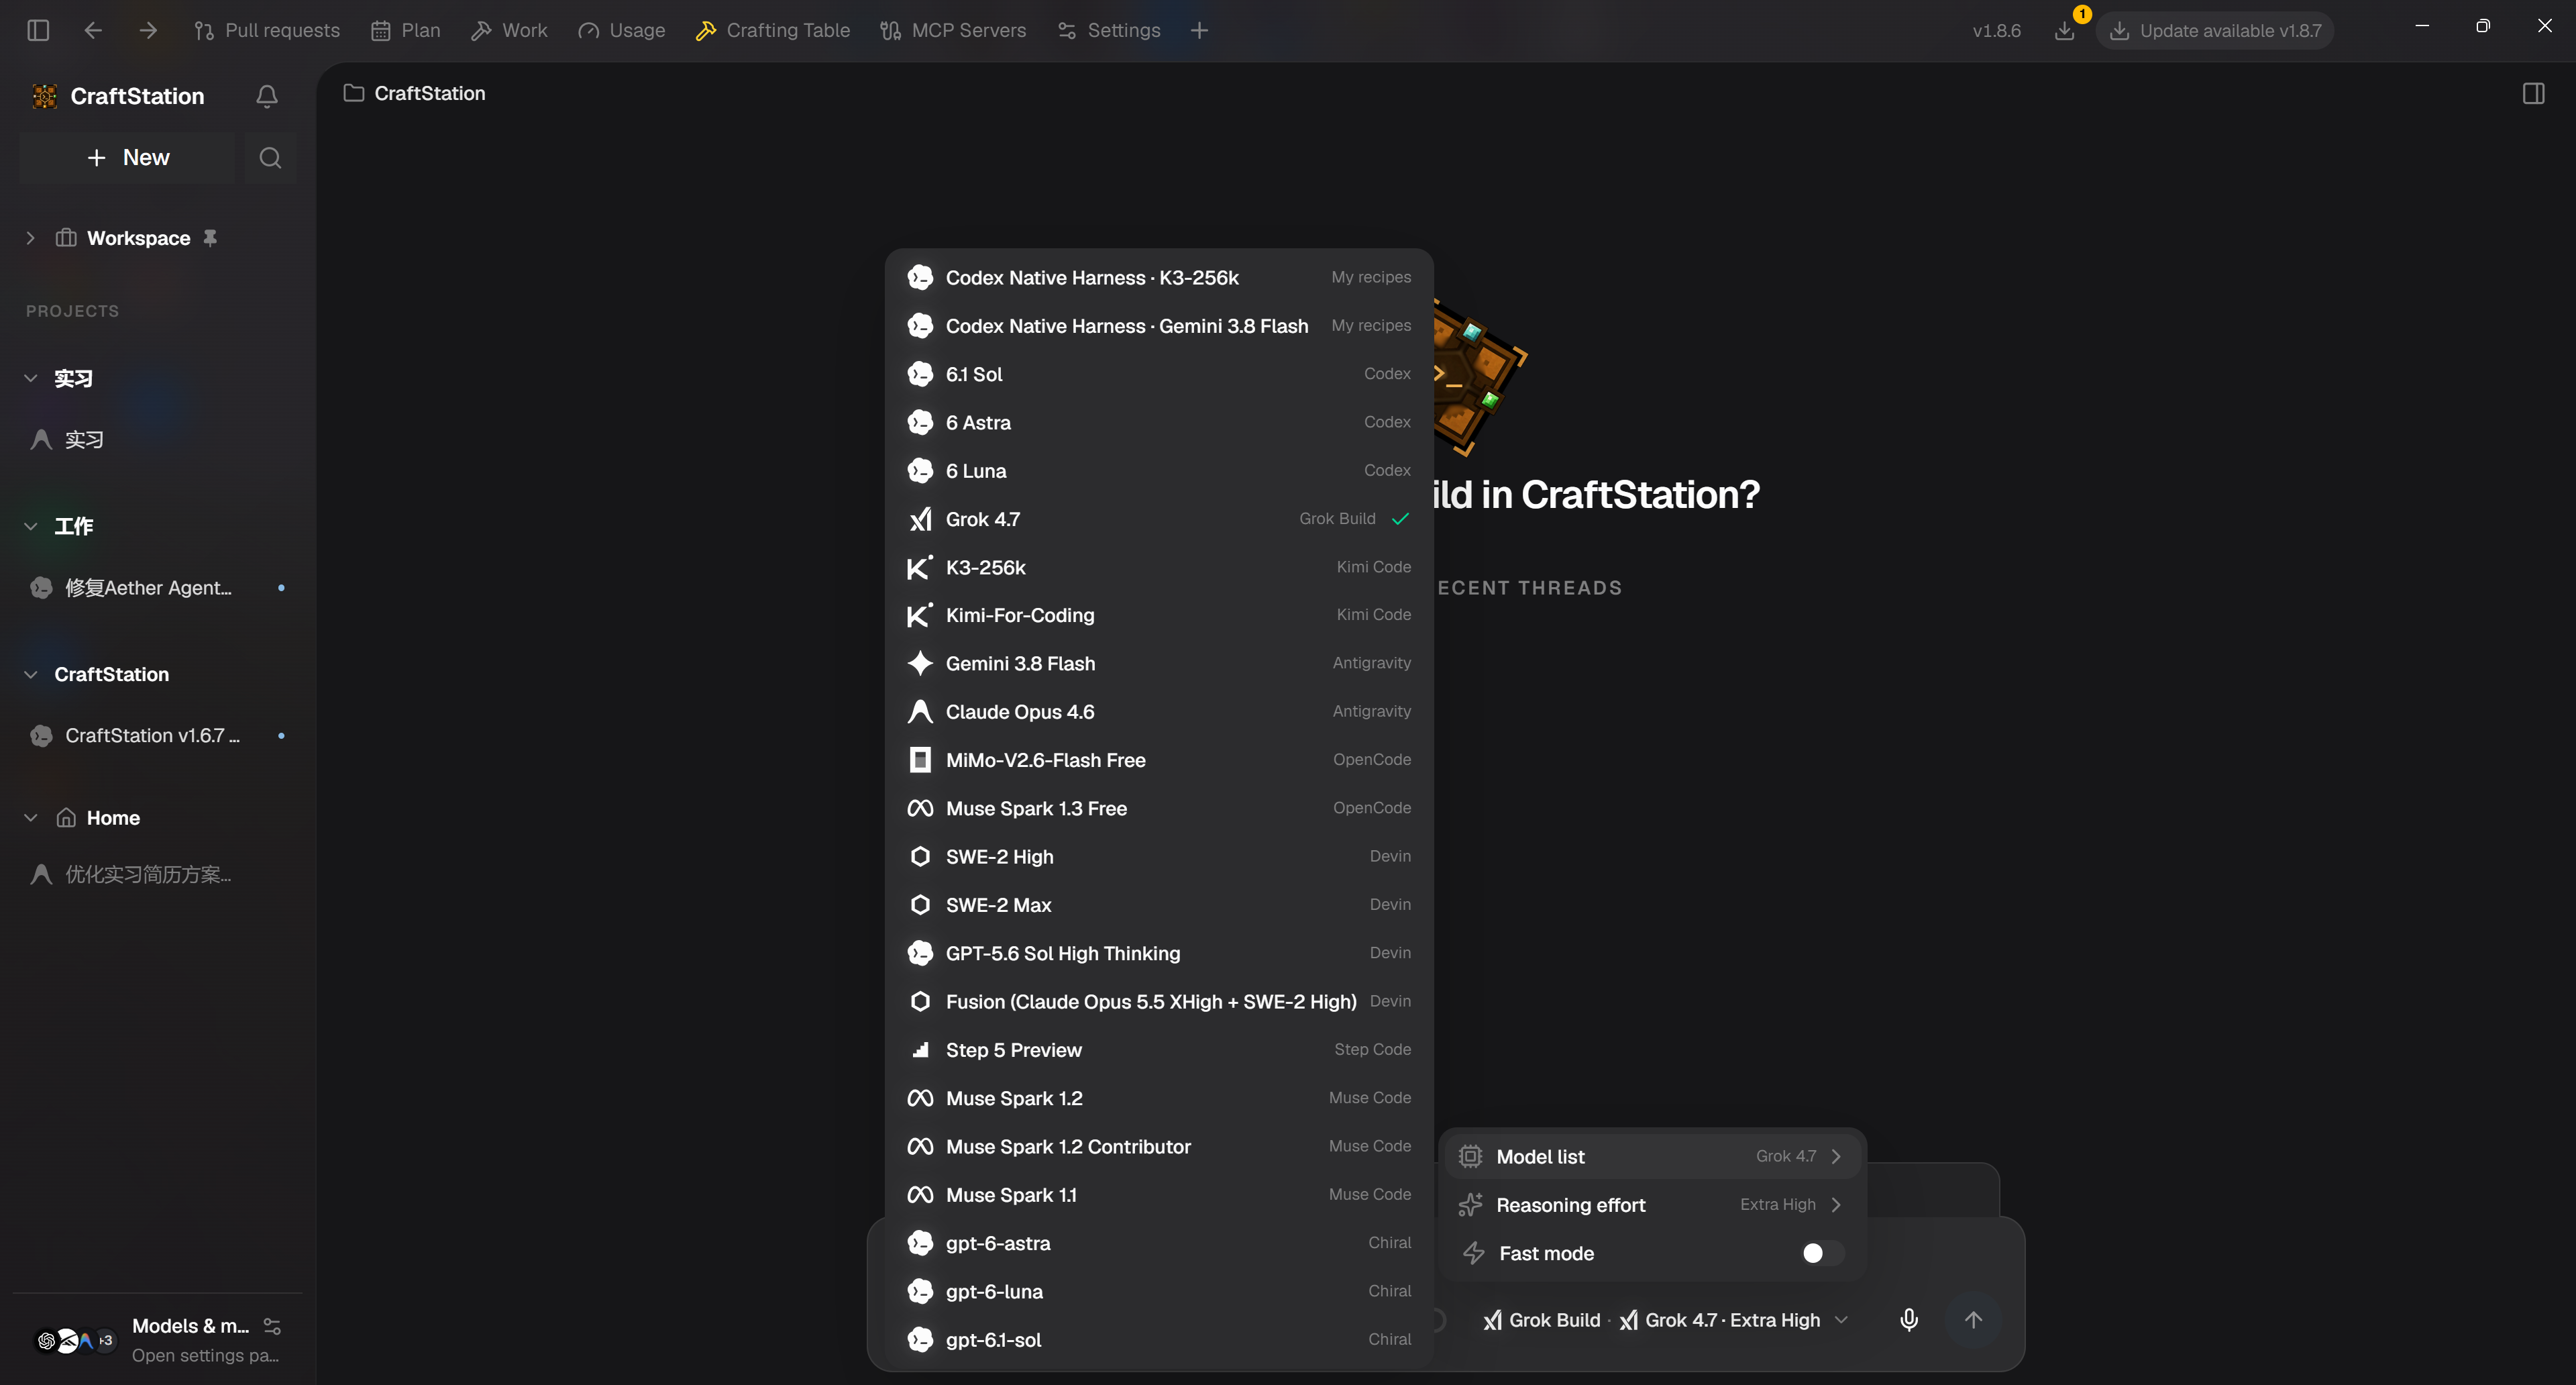Toggle the right side panel icon
Image resolution: width=2576 pixels, height=1385 pixels.
(2533, 93)
